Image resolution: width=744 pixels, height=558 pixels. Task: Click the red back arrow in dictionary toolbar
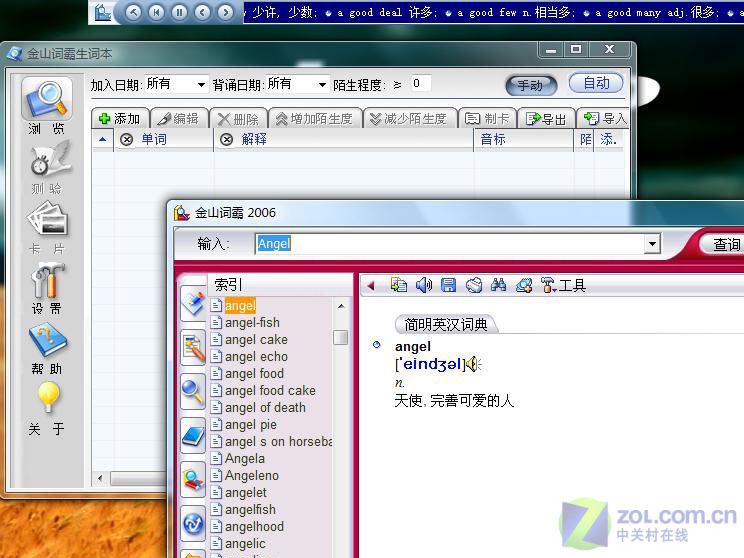[x=371, y=286]
